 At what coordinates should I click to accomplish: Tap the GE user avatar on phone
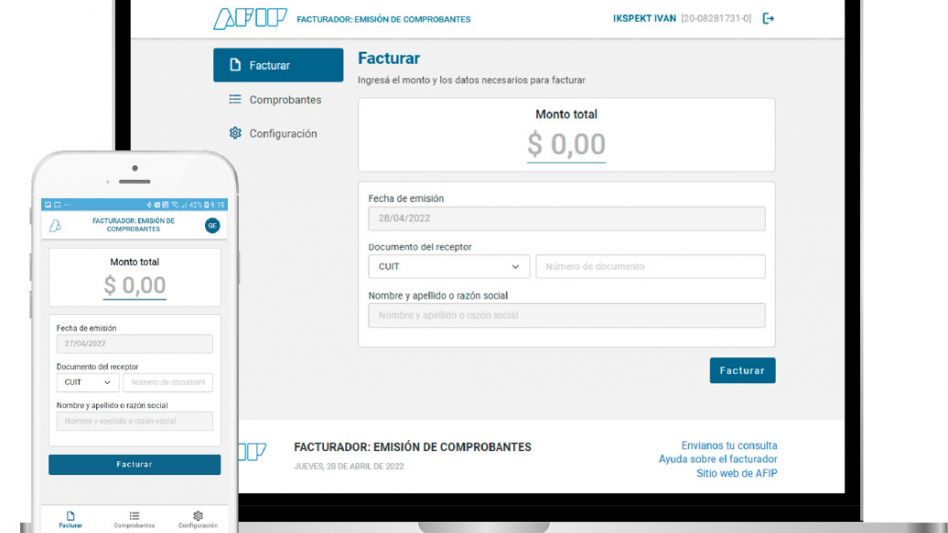(212, 225)
